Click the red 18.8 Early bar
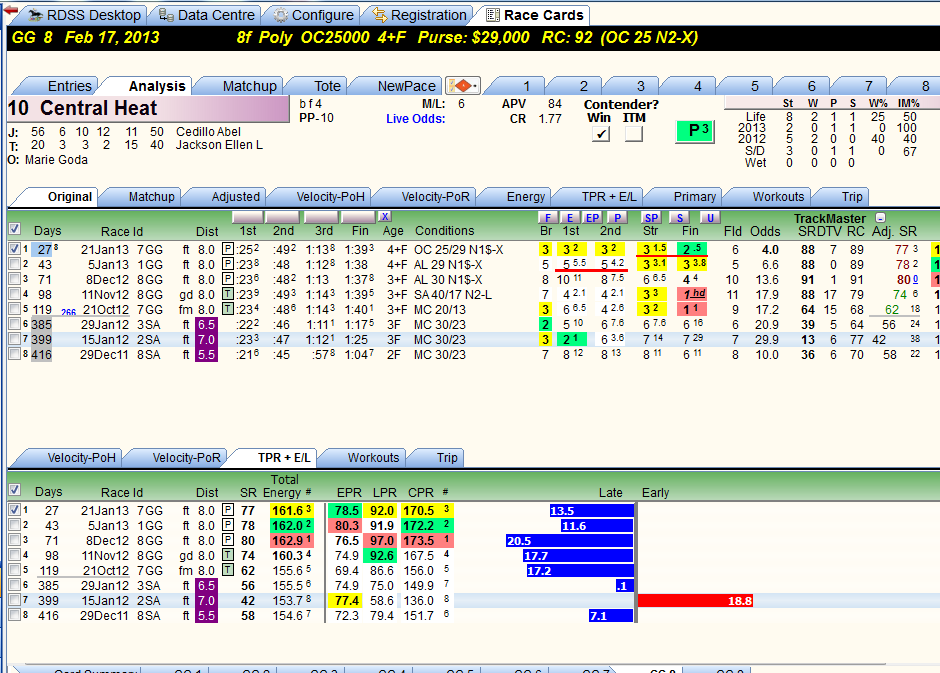Viewport: 940px width, 673px height. (695, 600)
